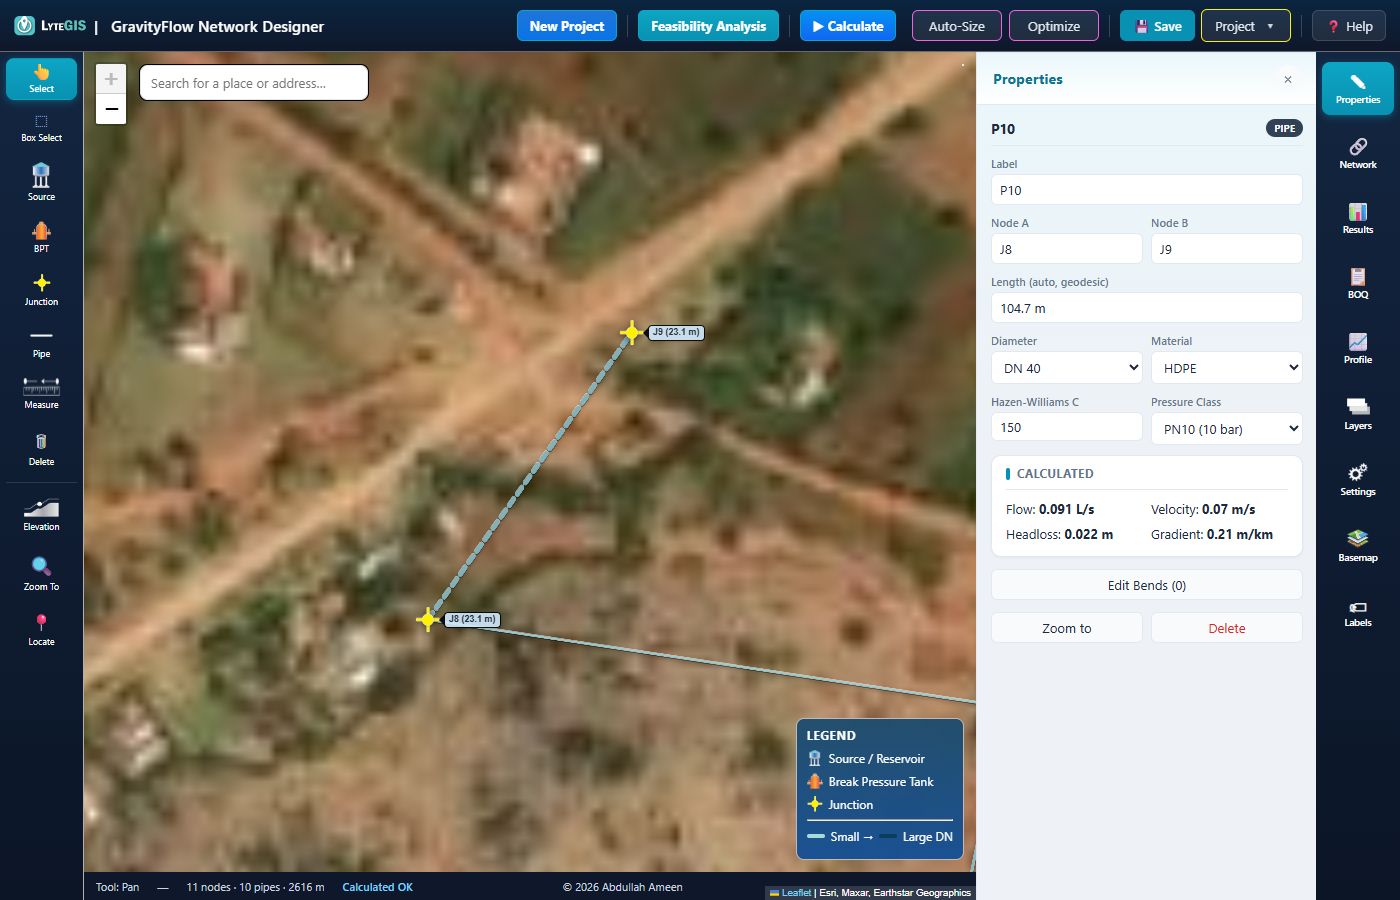Open the Network panel

1357,154
